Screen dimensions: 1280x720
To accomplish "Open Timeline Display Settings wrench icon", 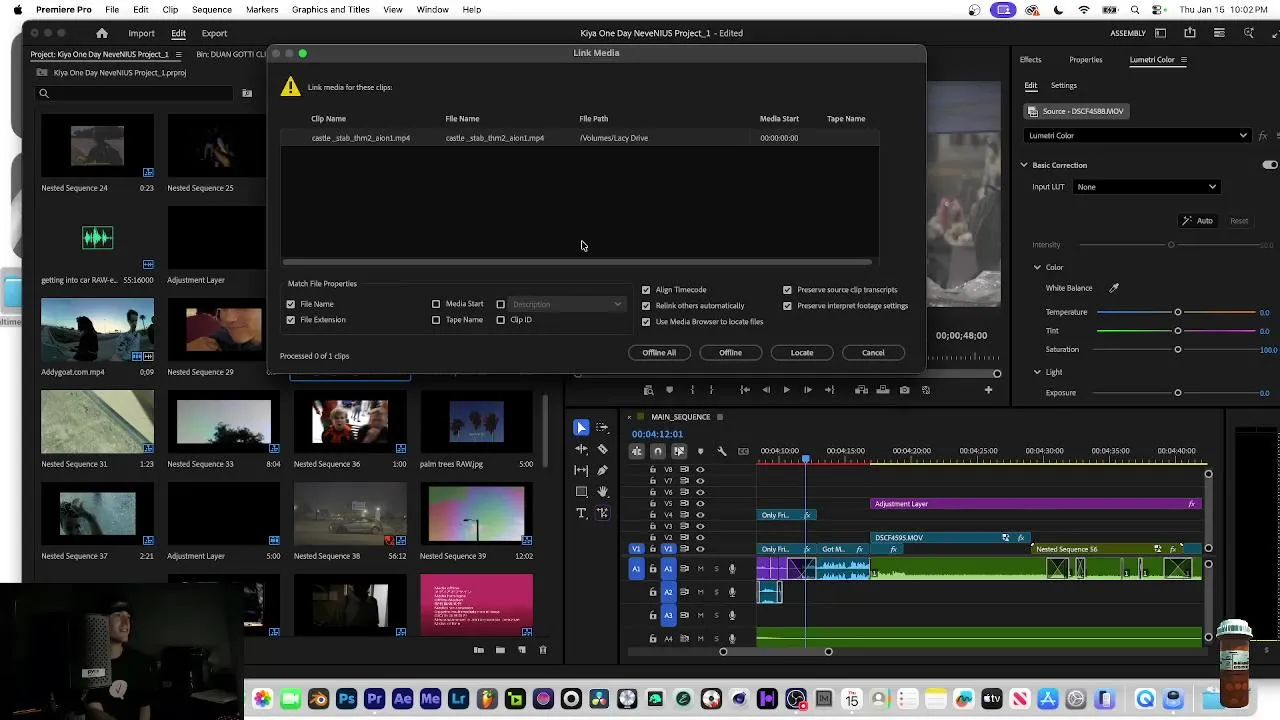I will pos(722,451).
